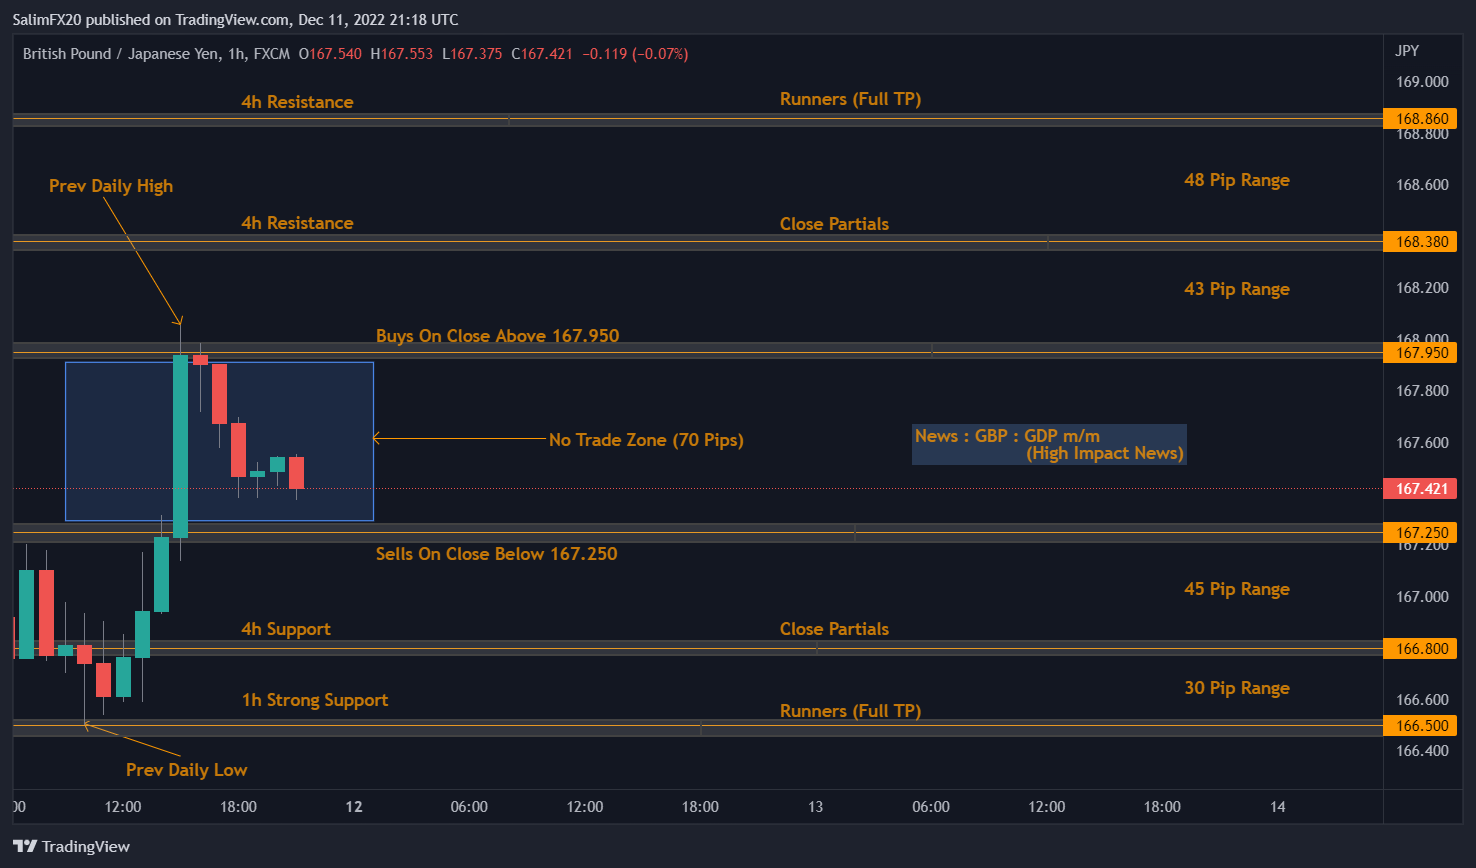The width and height of the screenshot is (1476, 868).
Task: Click the British Pound / Japanese Yen symbol title
Action: [x=121, y=54]
